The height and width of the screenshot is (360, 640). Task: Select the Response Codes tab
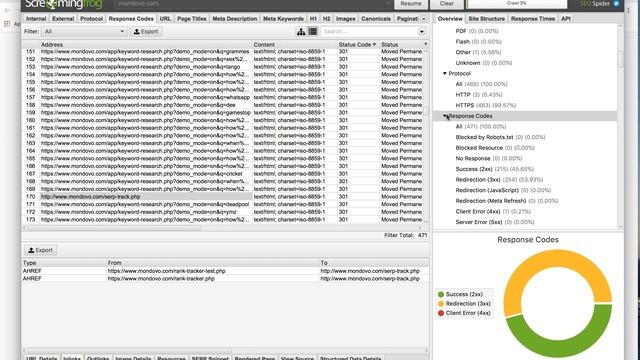(131, 19)
